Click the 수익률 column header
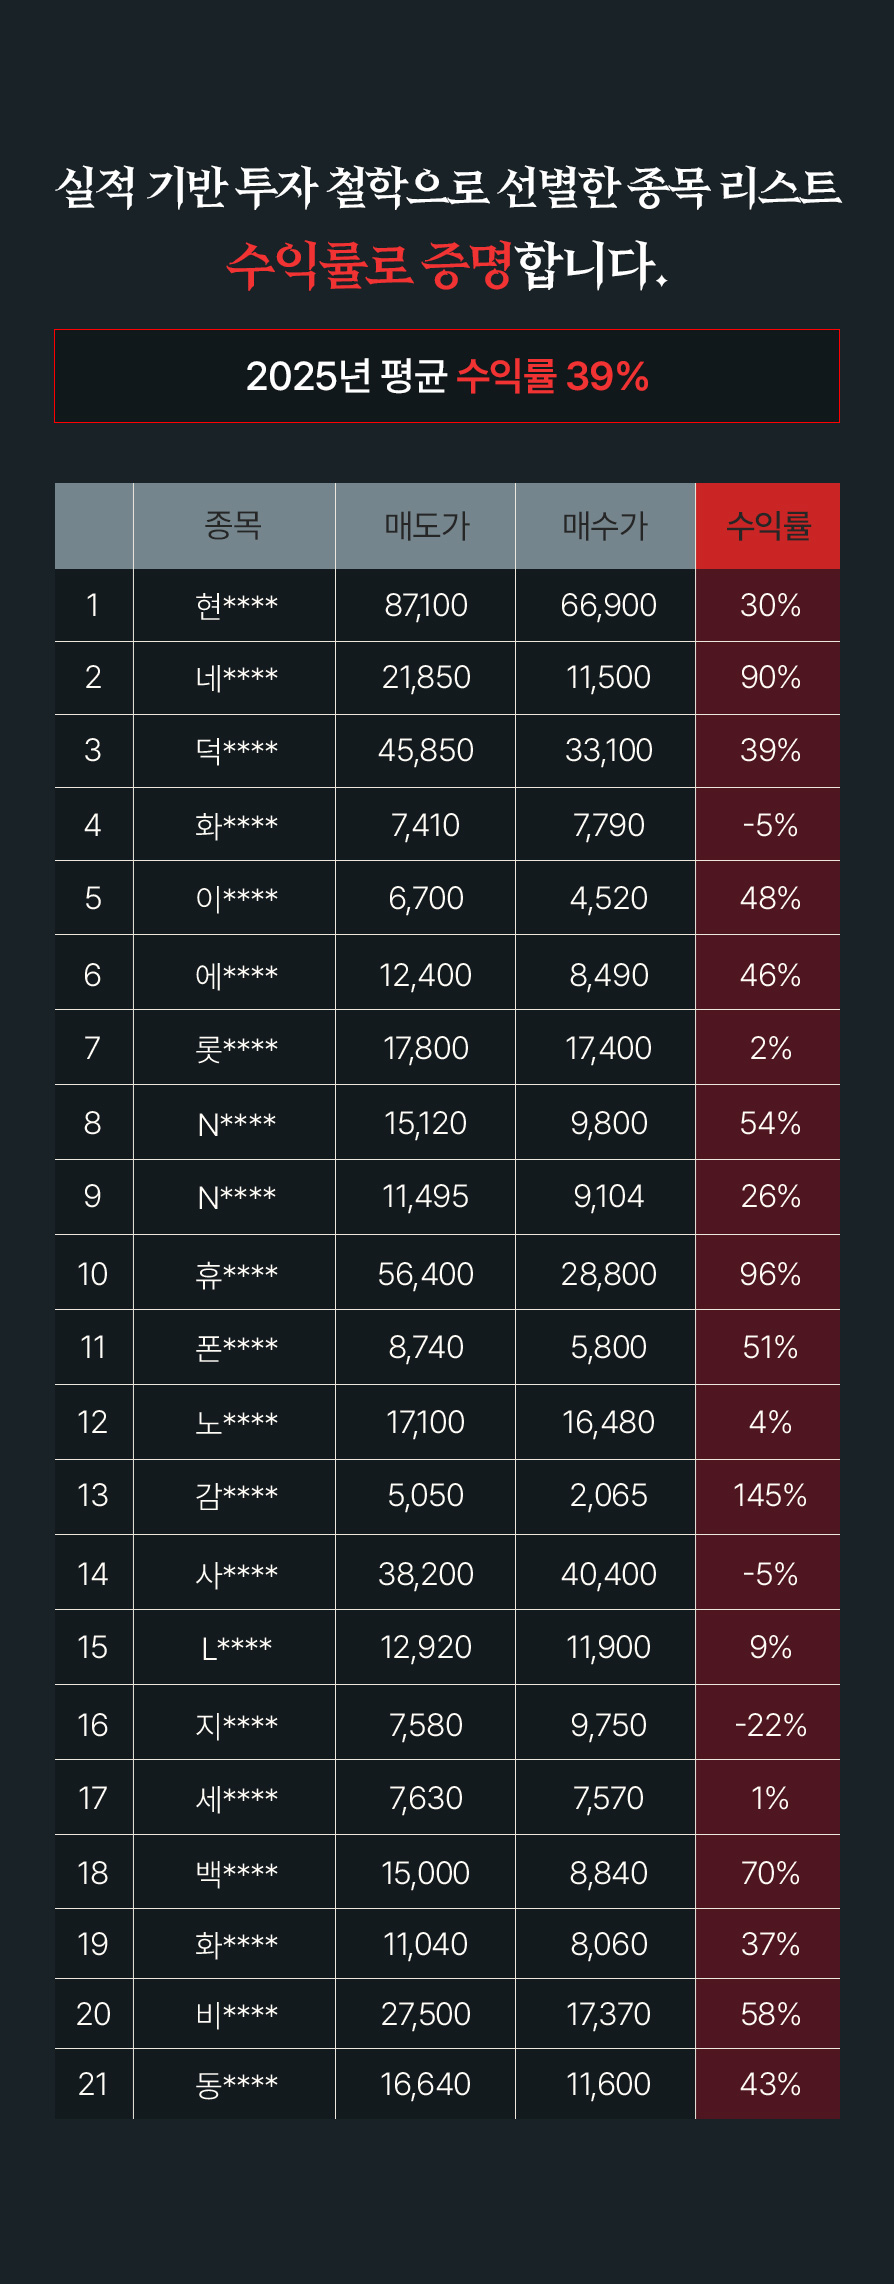 click(x=768, y=526)
